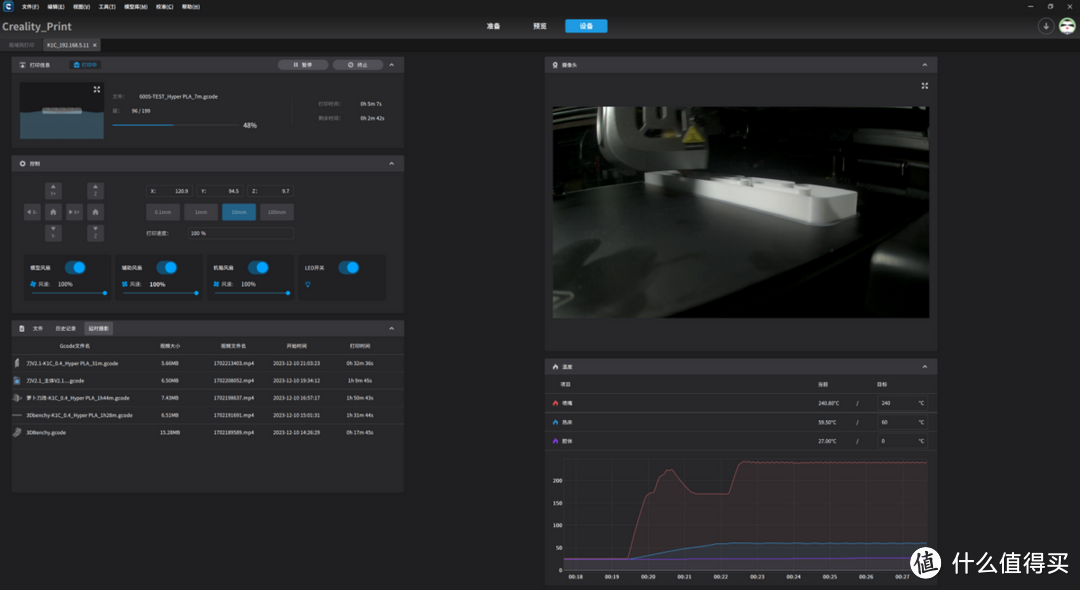Jog the print head with X- arrow

coord(32,212)
